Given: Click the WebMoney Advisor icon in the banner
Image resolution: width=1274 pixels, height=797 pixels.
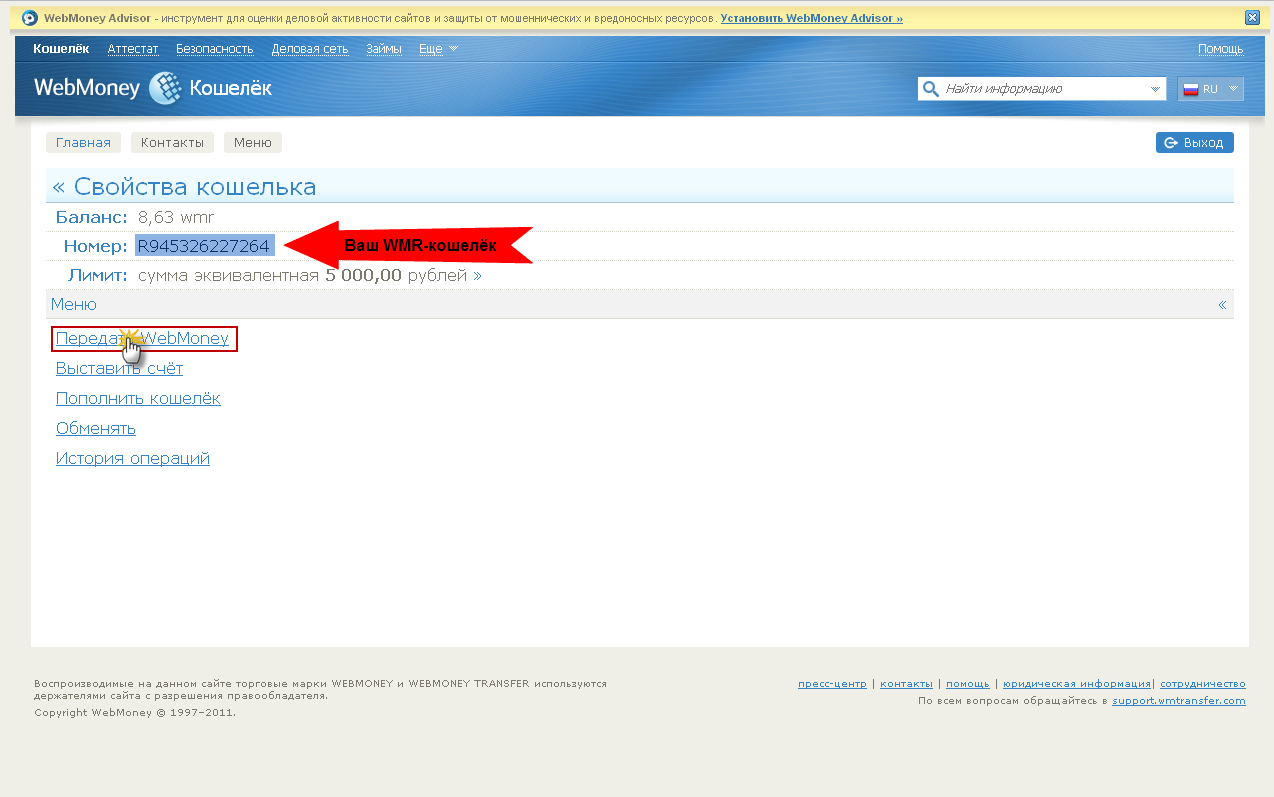Looking at the screenshot, I should pyautogui.click(x=29, y=18).
